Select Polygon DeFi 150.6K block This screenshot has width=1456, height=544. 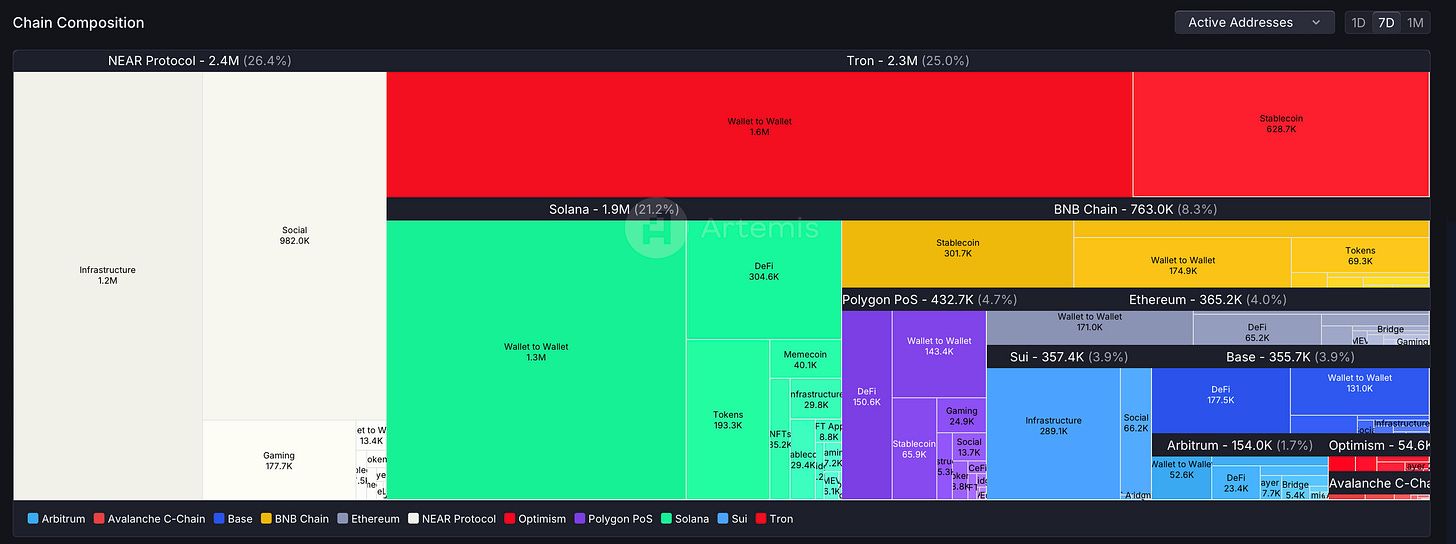click(866, 404)
